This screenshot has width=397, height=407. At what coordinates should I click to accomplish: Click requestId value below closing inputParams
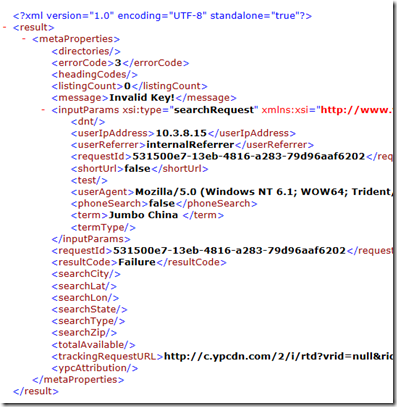[x=229, y=250]
